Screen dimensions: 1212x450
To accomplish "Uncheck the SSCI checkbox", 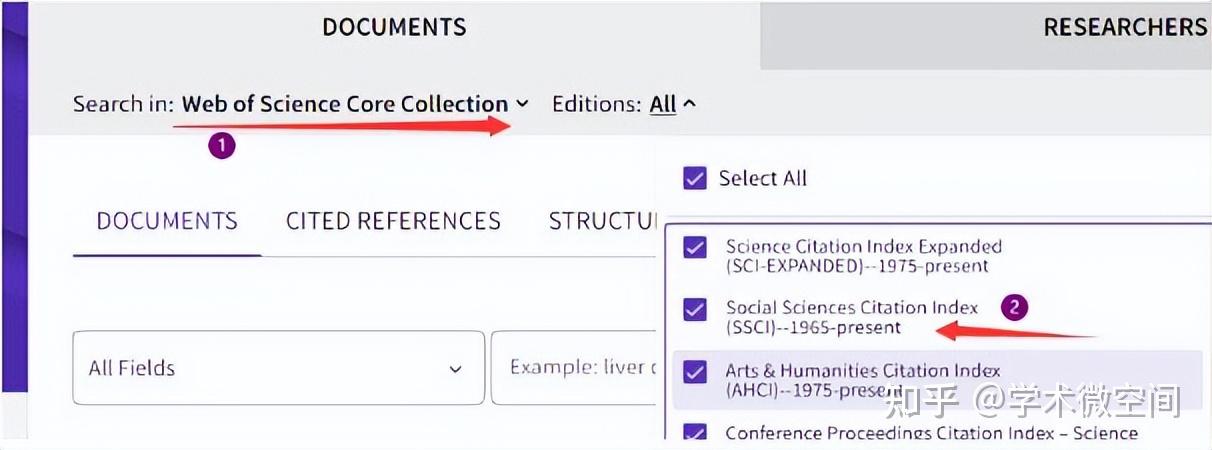I will pyautogui.click(x=694, y=309).
